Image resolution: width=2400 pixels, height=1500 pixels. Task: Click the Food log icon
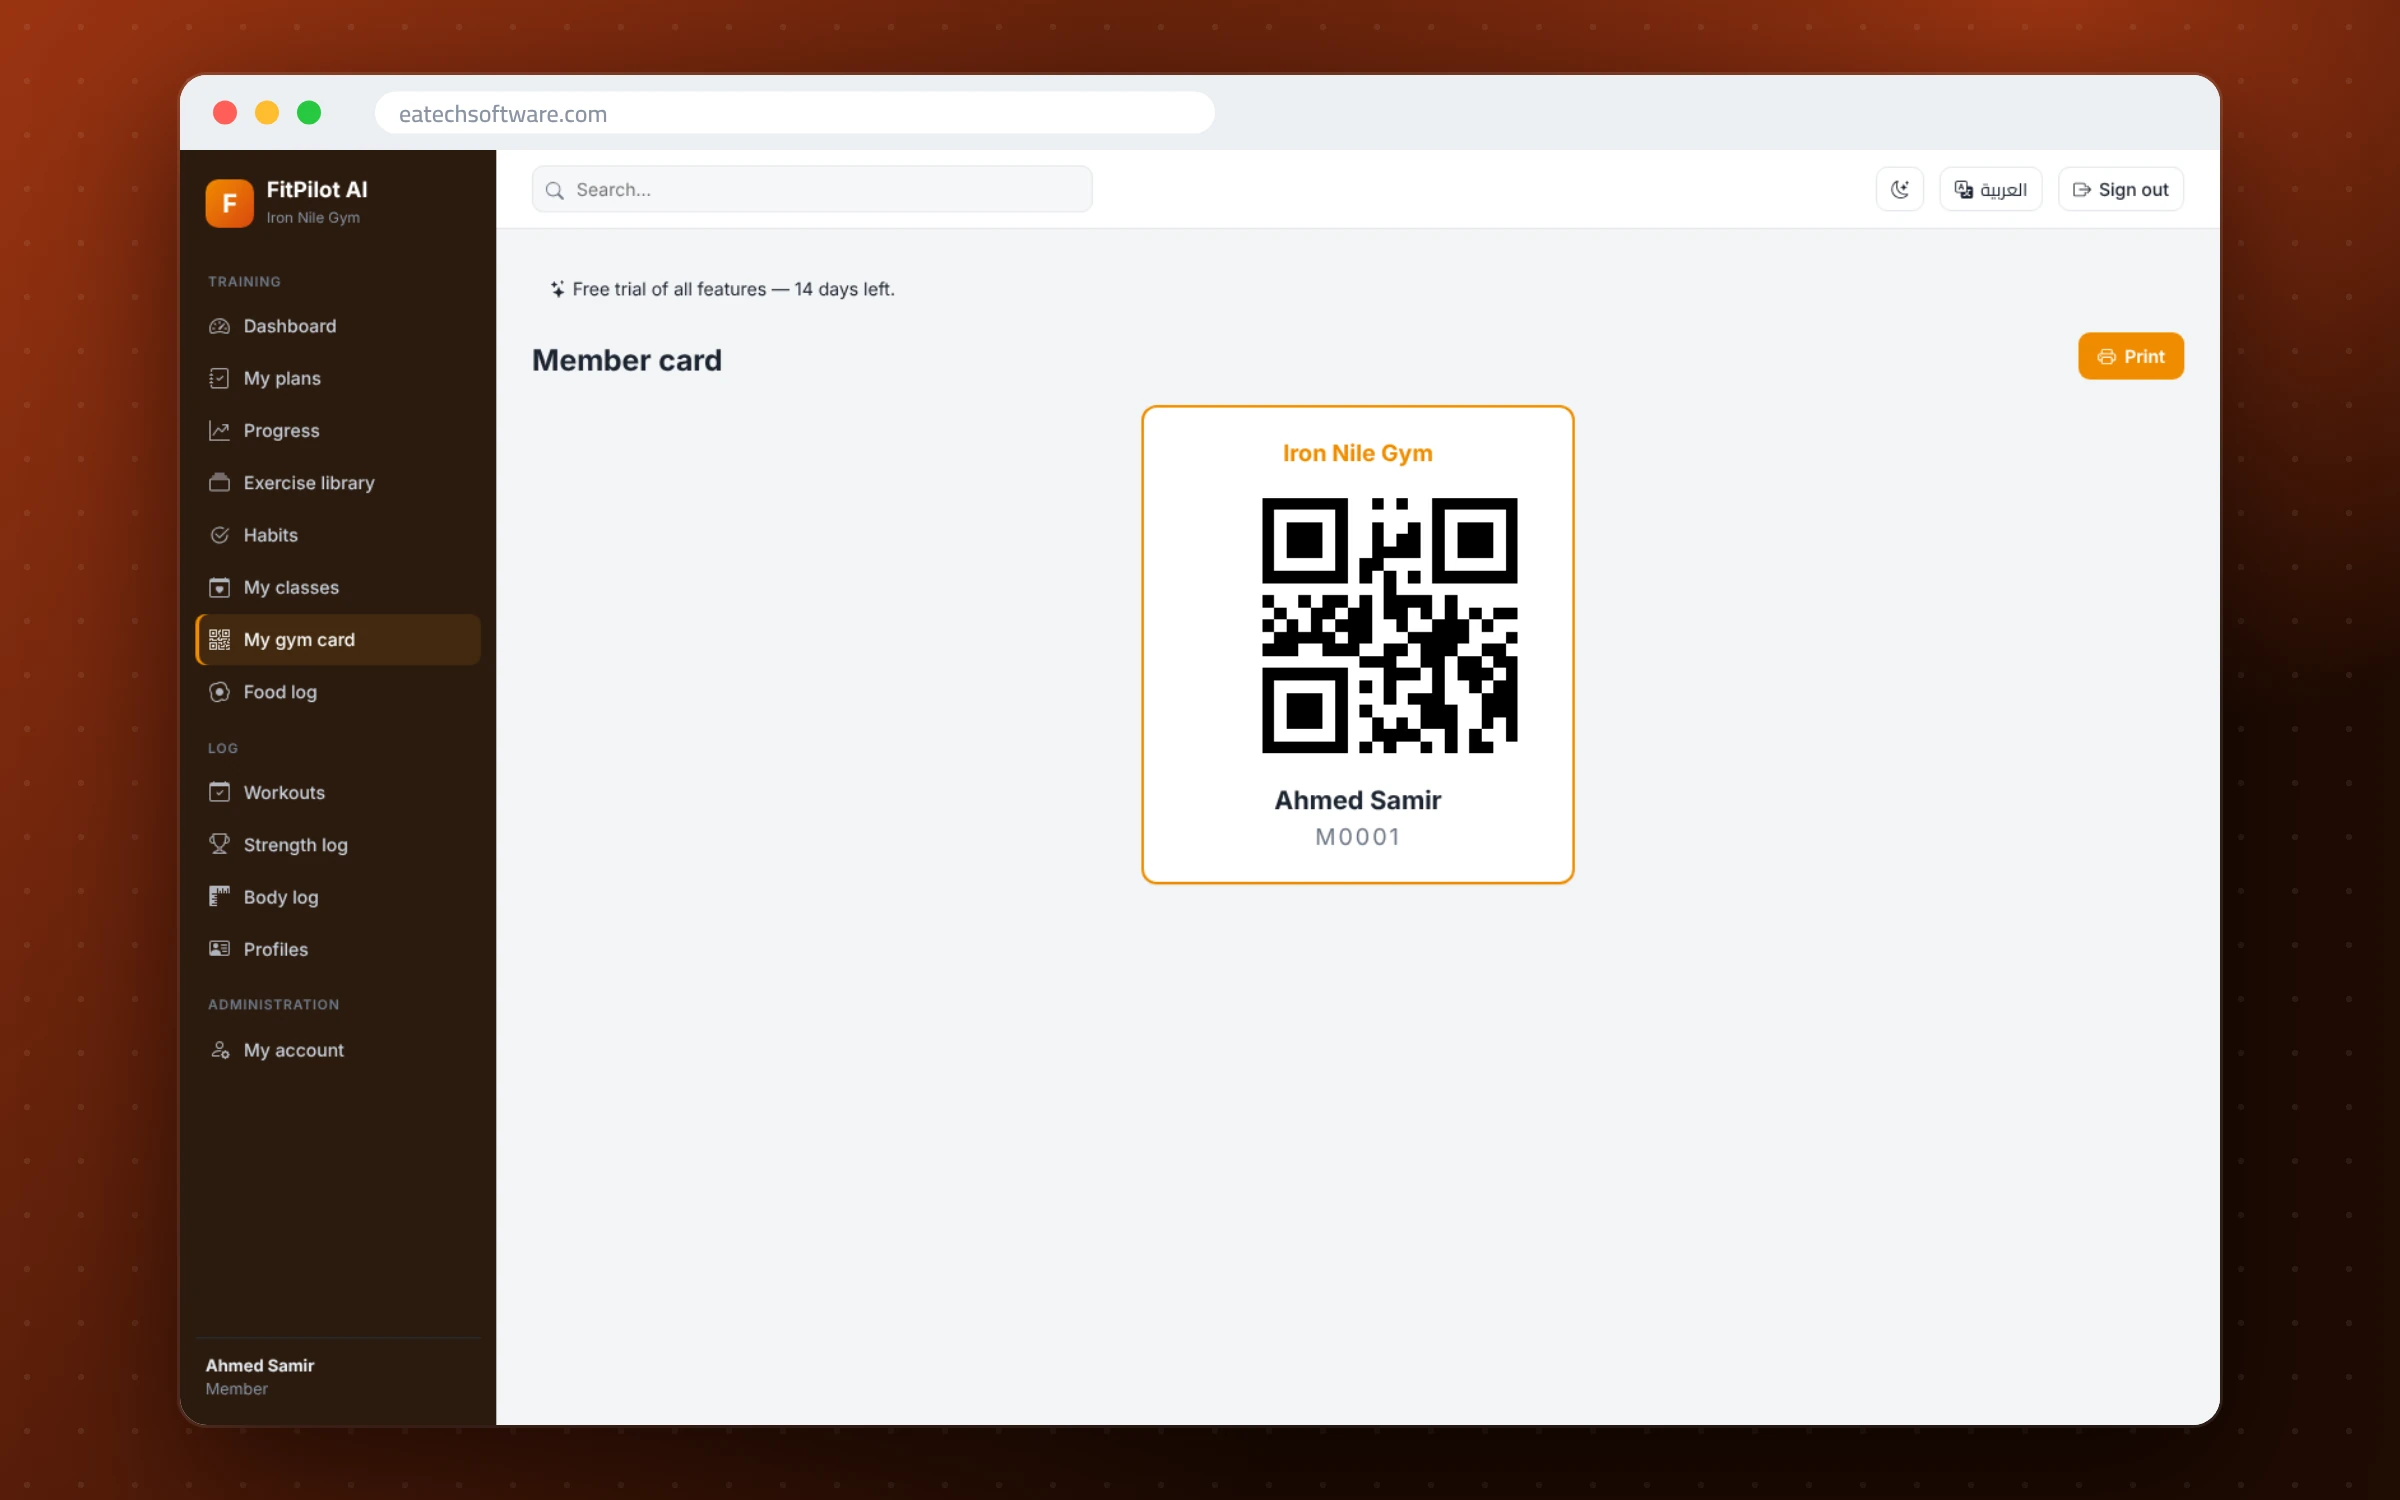pos(219,692)
